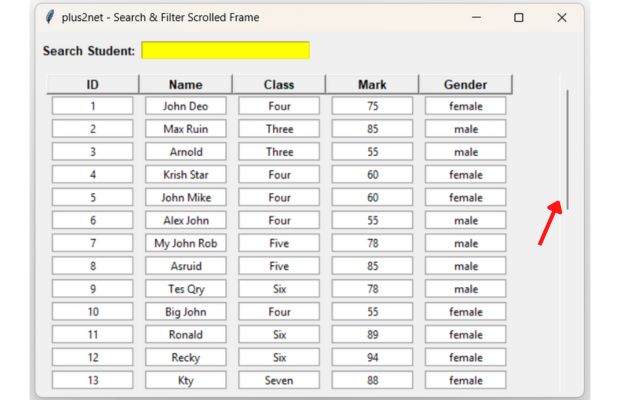Click the ID cell containing 12

(93, 357)
